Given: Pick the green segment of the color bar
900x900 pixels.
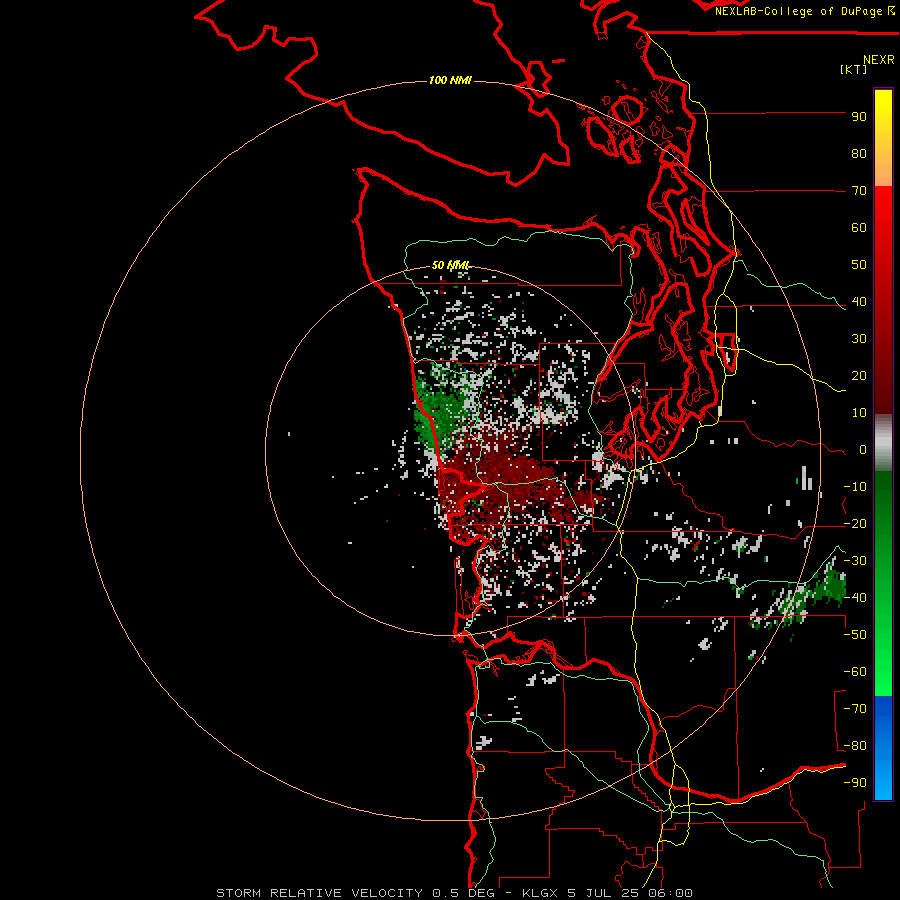Looking at the screenshot, I should (x=883, y=583).
